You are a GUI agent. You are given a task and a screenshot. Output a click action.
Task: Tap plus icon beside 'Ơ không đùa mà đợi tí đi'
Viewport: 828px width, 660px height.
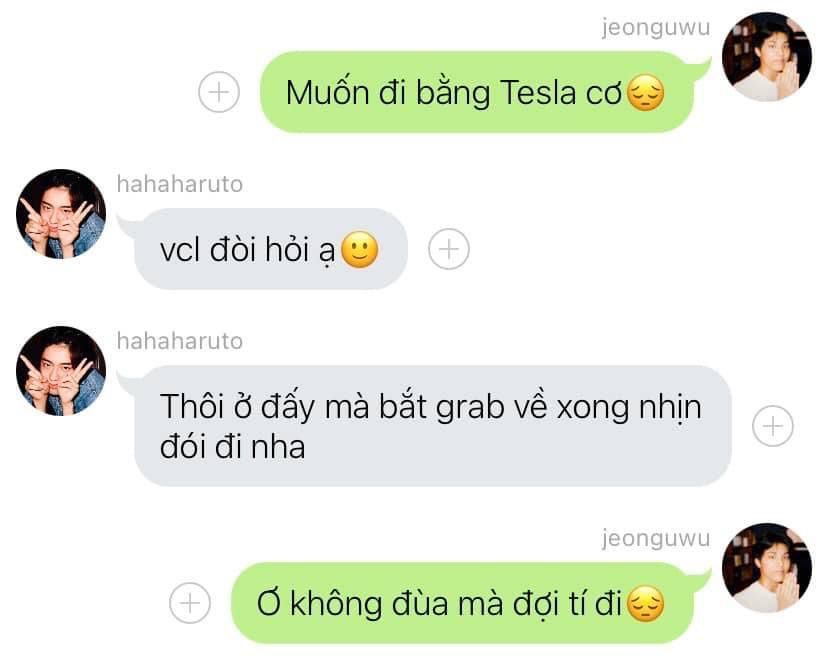click(x=190, y=603)
